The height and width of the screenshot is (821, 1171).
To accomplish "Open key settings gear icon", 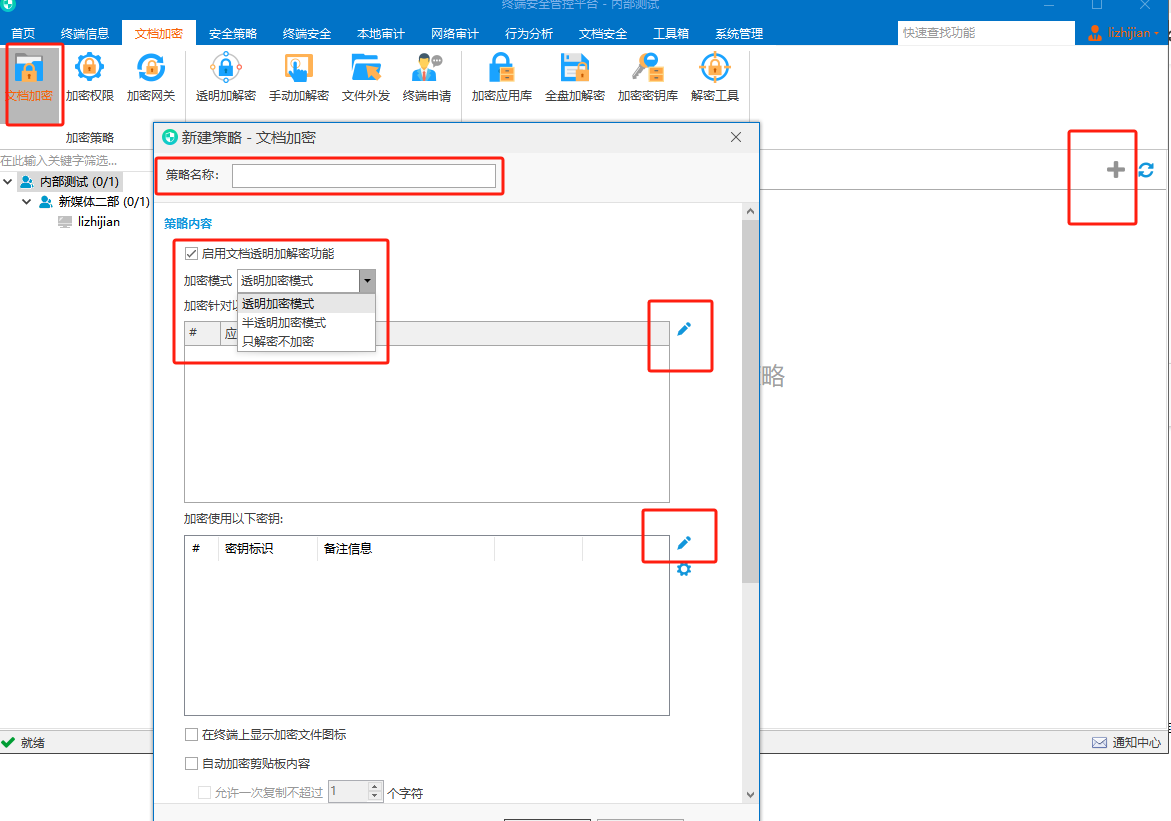I will pos(684,569).
